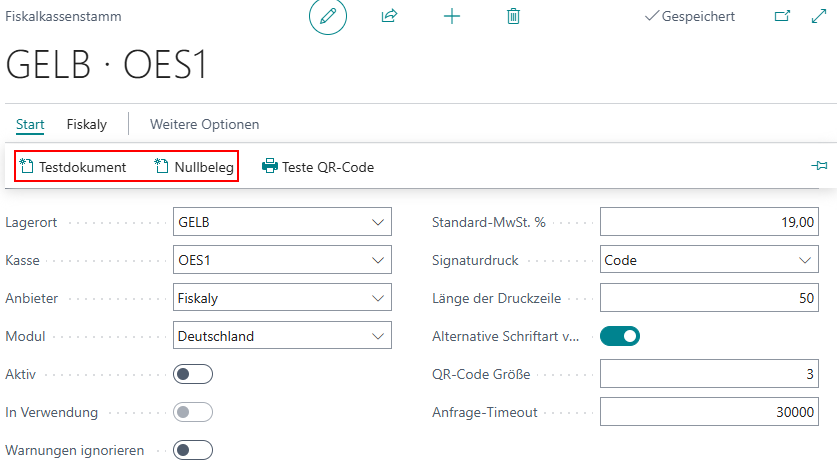This screenshot has height=463, width=837.
Task: Switch to the Fiskaly tab
Action: pos(87,124)
